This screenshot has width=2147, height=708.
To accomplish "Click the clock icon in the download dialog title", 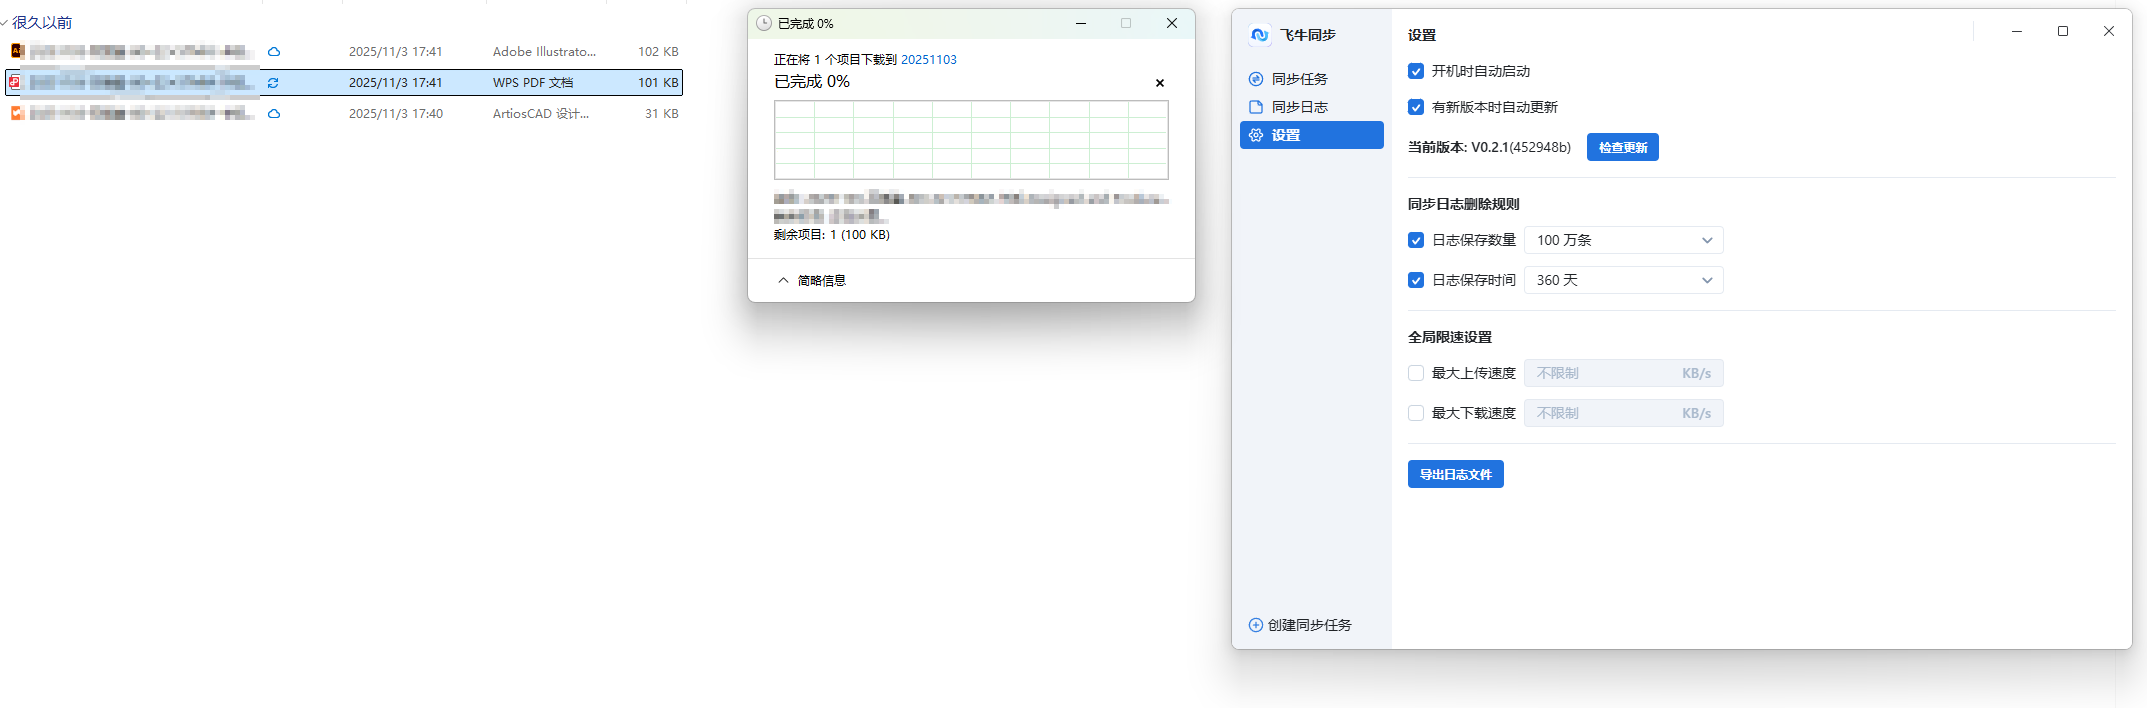I will [764, 23].
